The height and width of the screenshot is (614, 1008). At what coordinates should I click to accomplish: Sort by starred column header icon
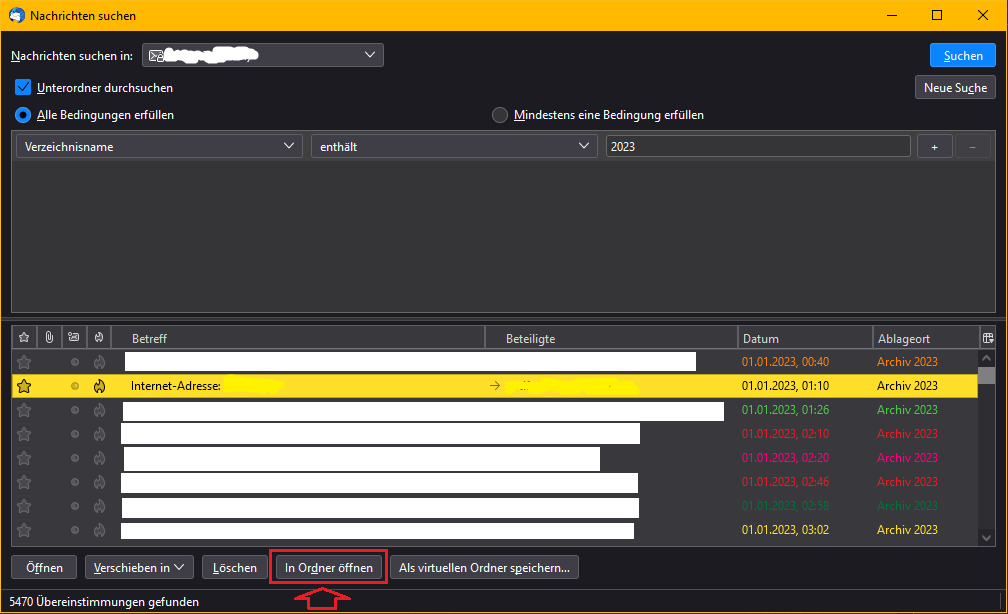point(24,338)
